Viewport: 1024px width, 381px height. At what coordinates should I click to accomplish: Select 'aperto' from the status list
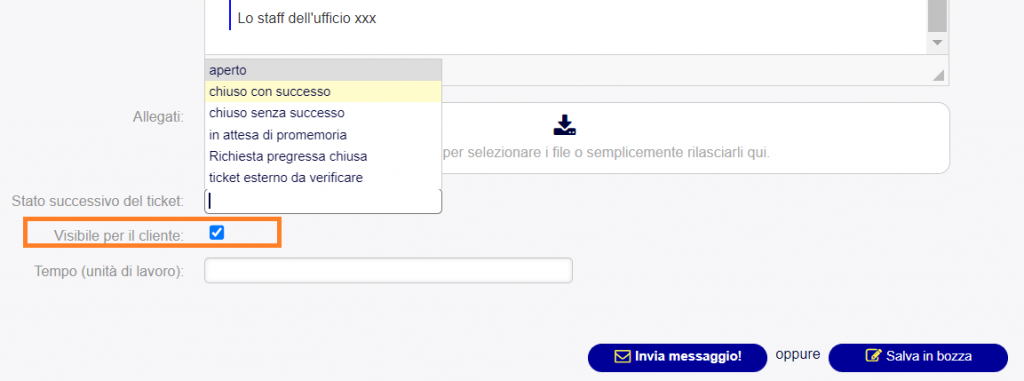[x=323, y=70]
